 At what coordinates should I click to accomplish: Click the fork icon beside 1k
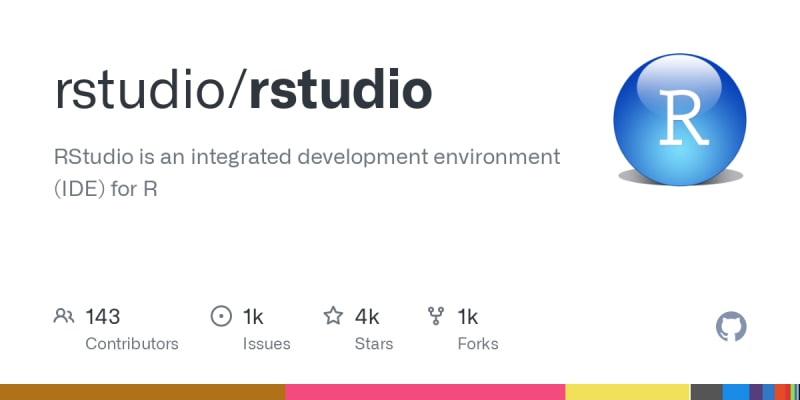pos(436,316)
